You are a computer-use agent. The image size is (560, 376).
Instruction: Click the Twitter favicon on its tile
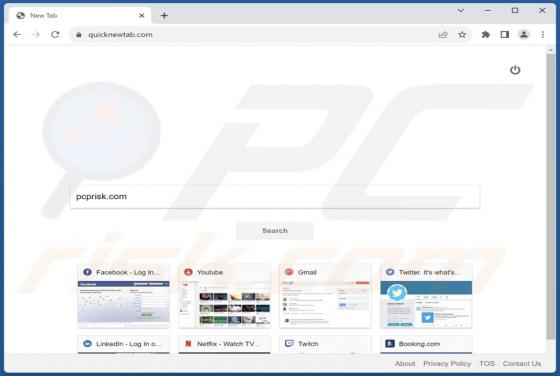click(390, 272)
